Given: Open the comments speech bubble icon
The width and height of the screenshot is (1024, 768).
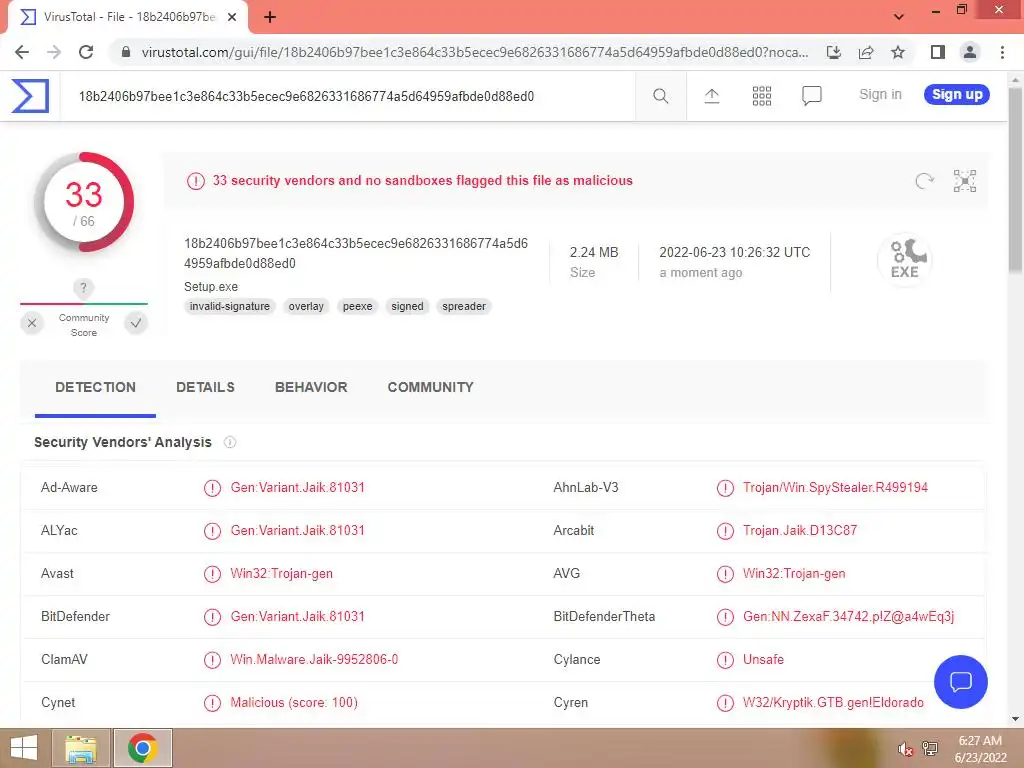Looking at the screenshot, I should (811, 96).
